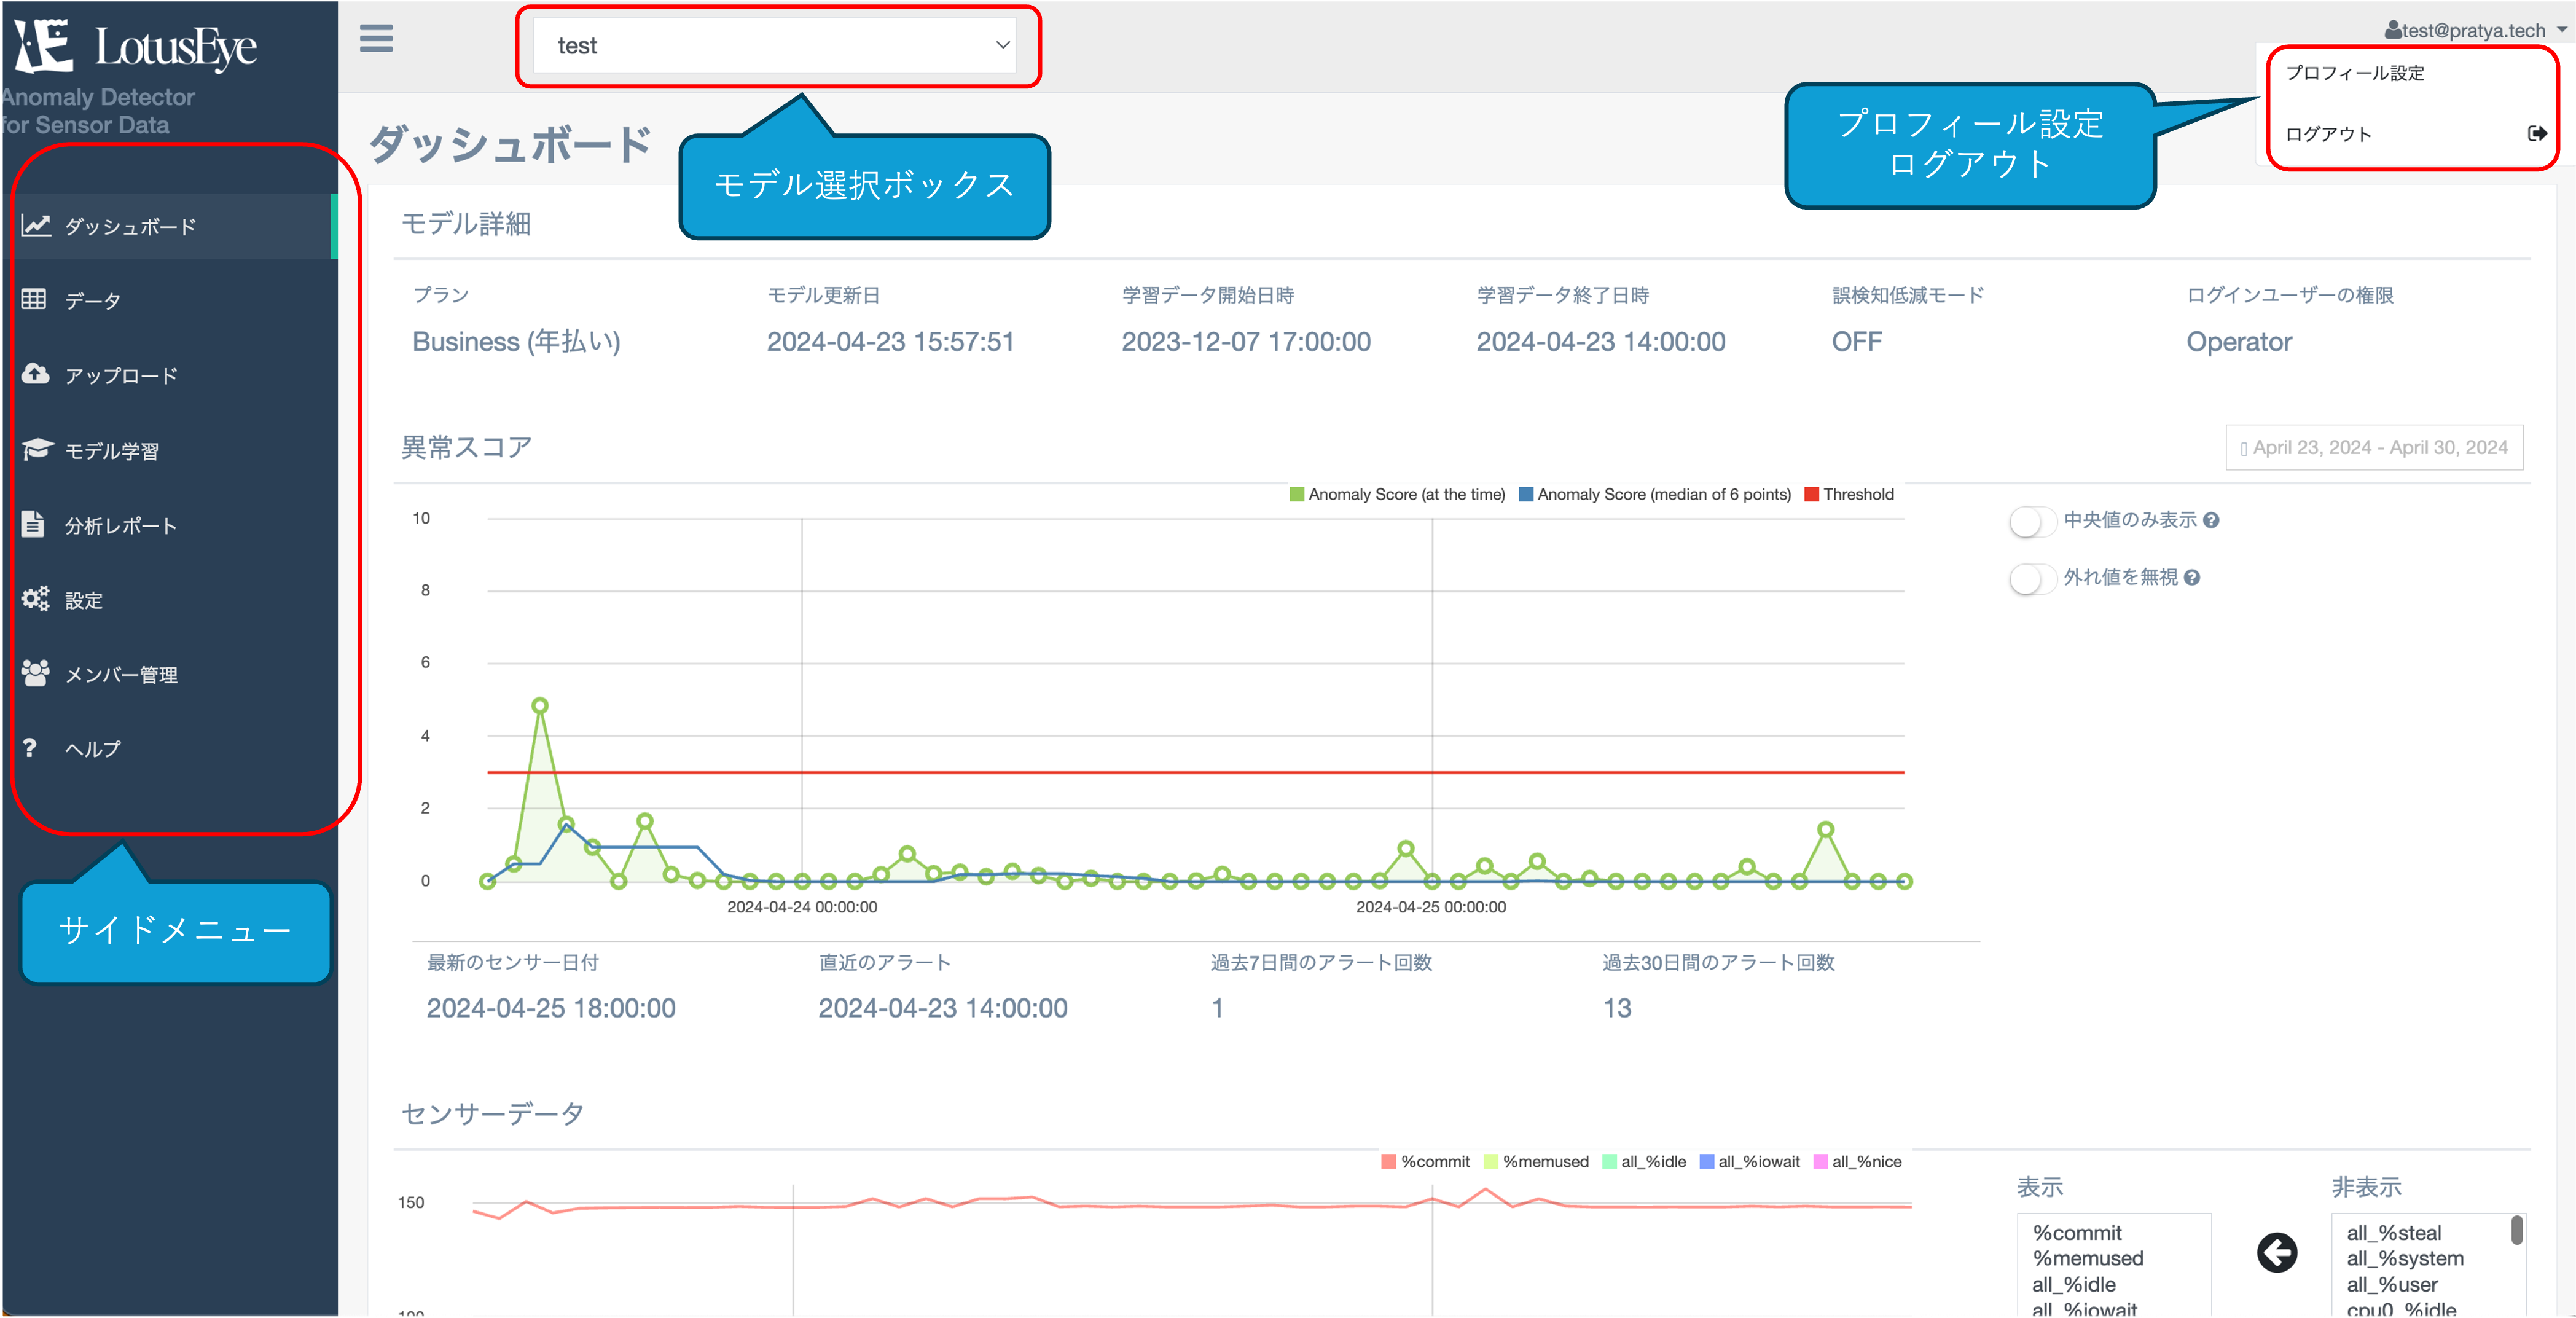Click the left arrow button between sensor lists
This screenshot has width=2576, height=1318.
click(2277, 1253)
